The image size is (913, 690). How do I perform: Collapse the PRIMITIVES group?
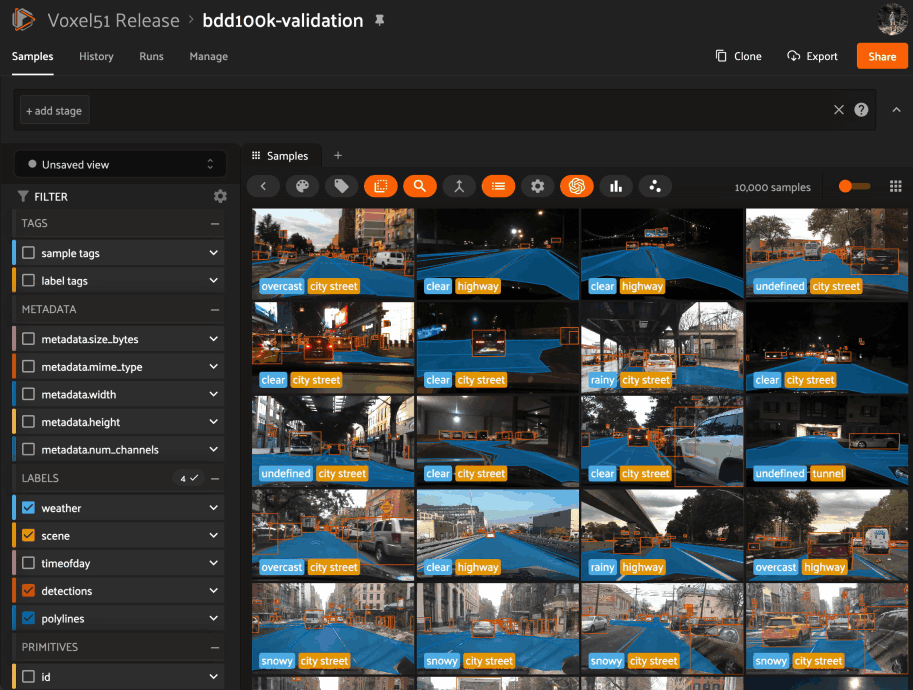(215, 647)
